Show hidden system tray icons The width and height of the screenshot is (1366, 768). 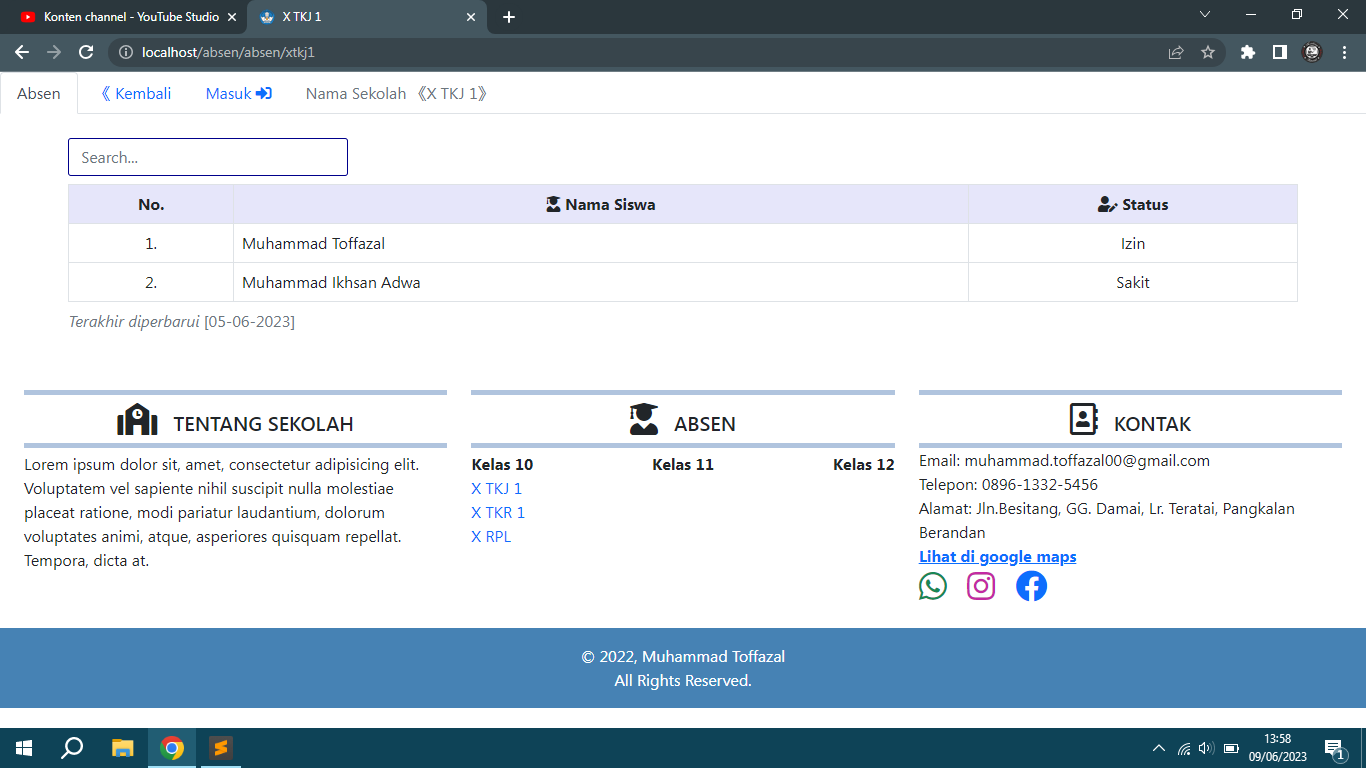(1158, 748)
